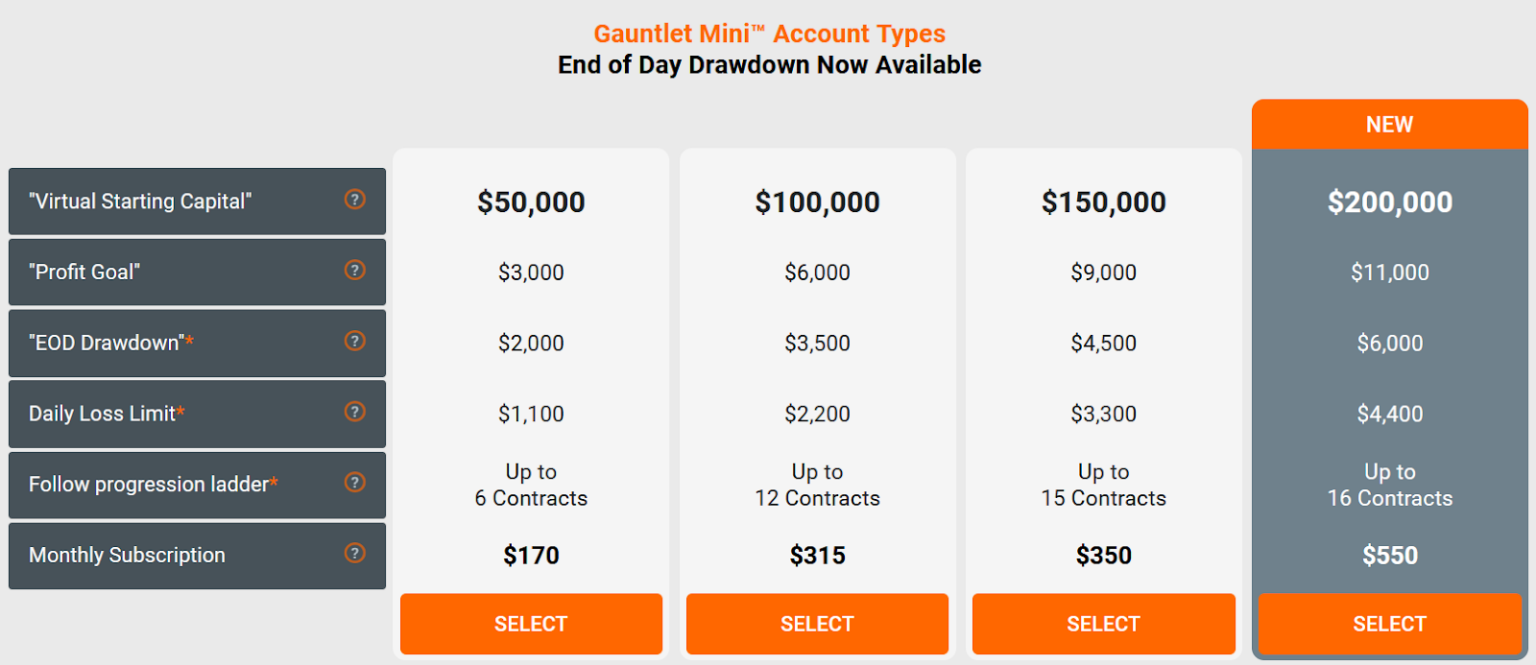
Task: Click the Daily Loss Limit row label
Action: point(107,413)
